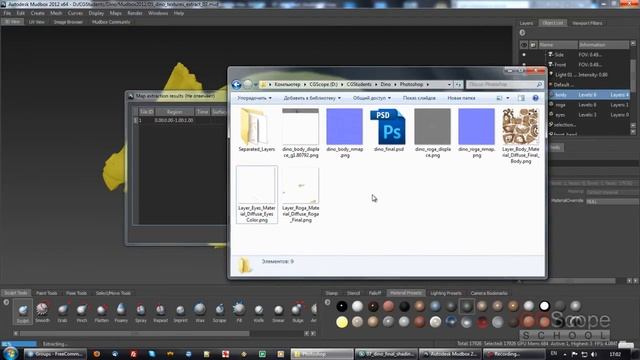Click the sculpt tray options circle icon

(6, 302)
